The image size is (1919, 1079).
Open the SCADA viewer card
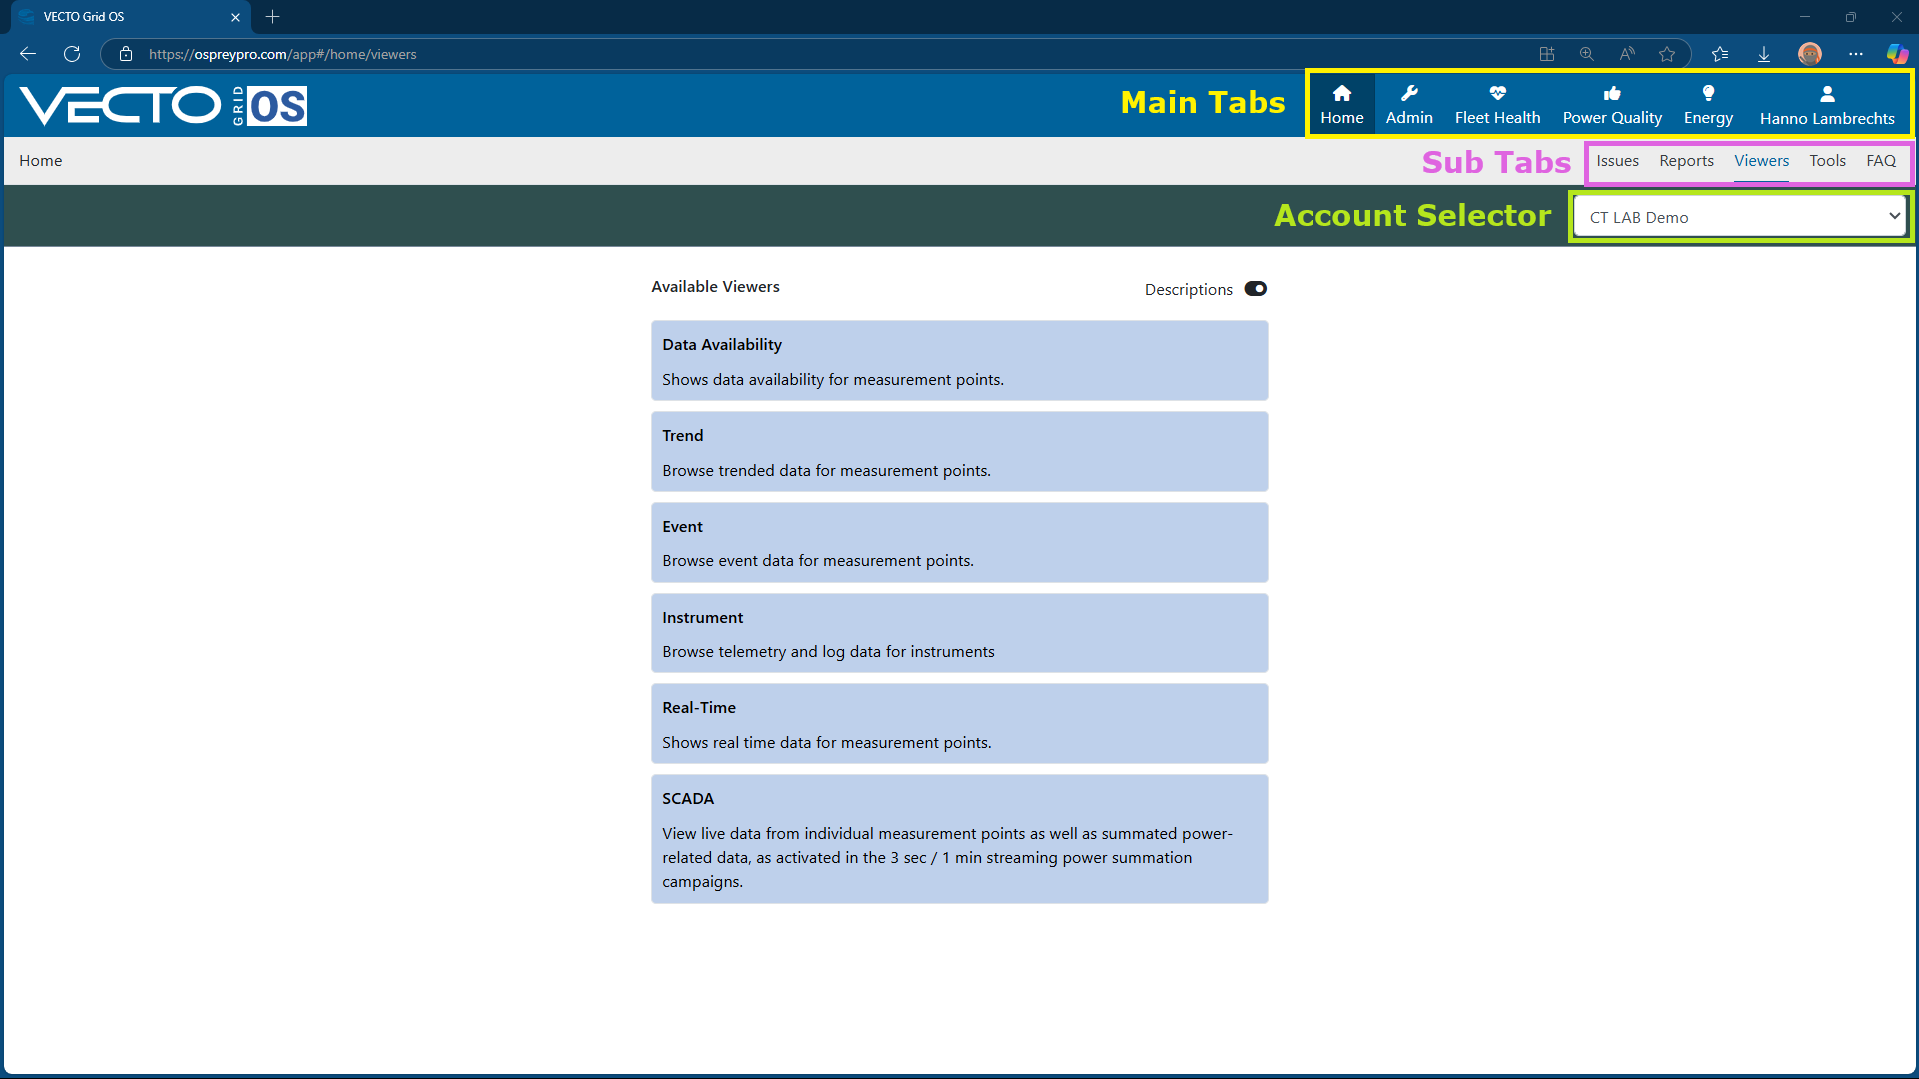pos(959,839)
